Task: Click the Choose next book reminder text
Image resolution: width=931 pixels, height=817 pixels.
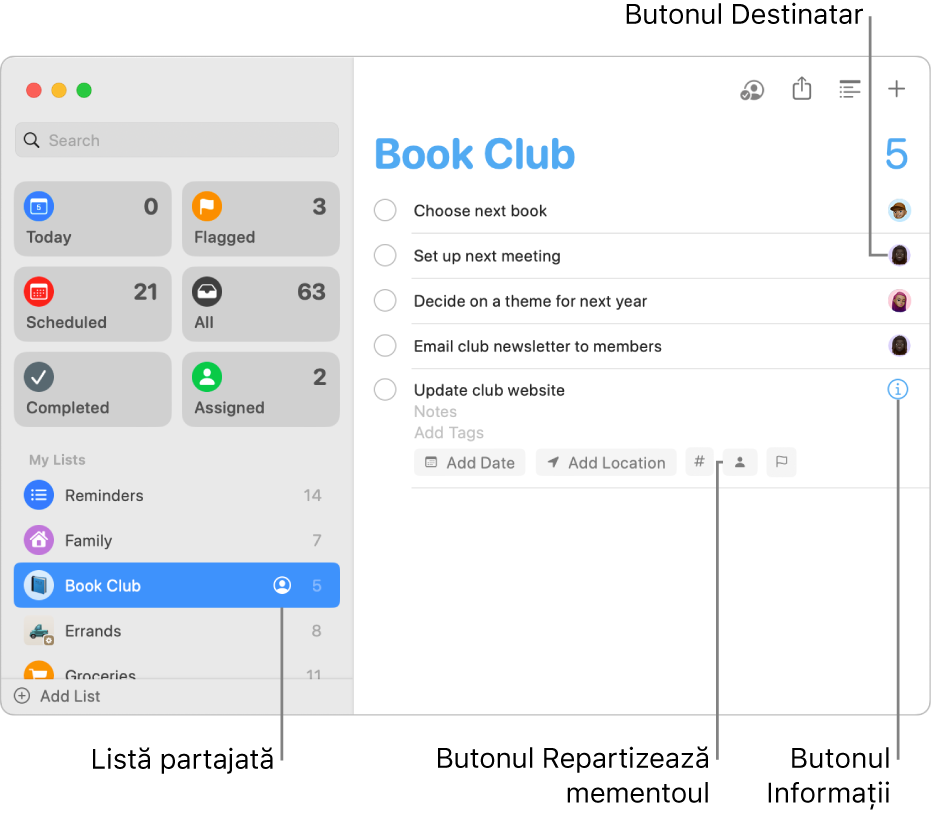Action: click(x=480, y=211)
